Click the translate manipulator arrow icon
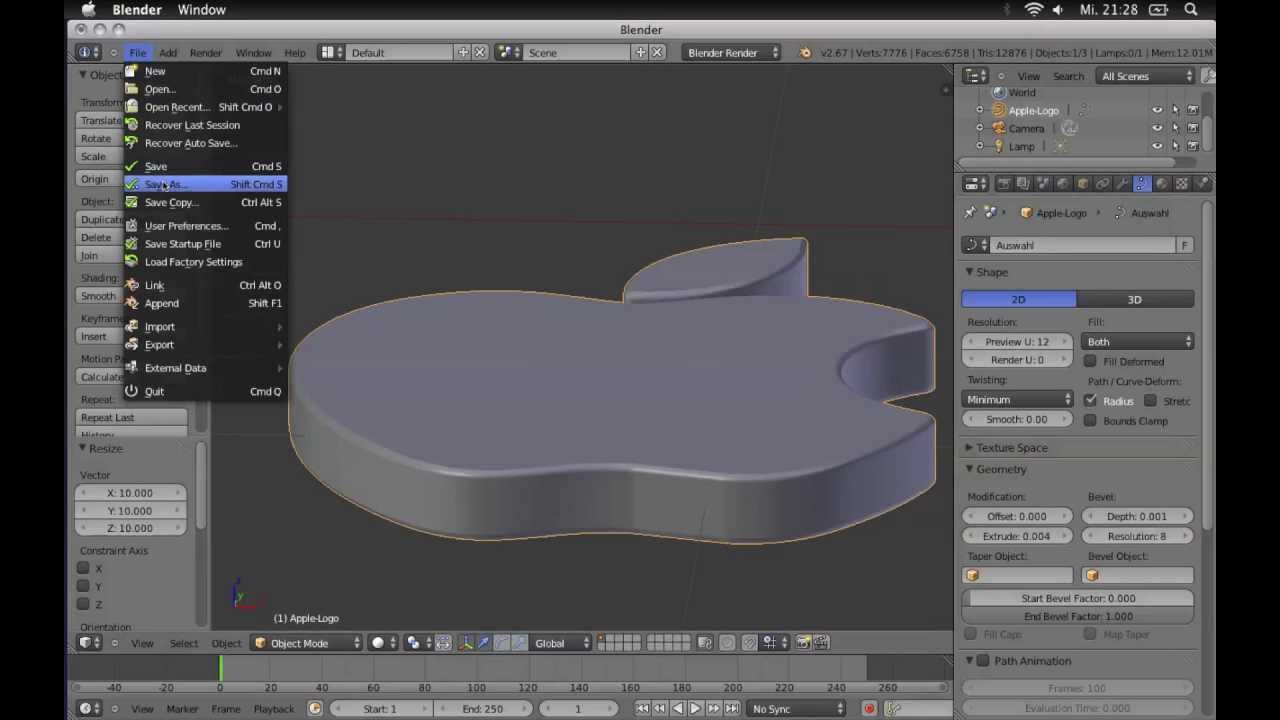1280x720 pixels. [x=484, y=643]
